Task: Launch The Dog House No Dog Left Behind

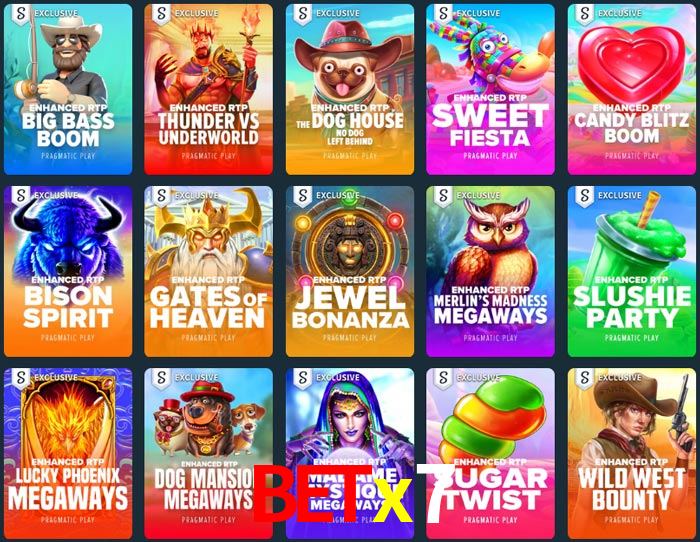Action: 350,89
